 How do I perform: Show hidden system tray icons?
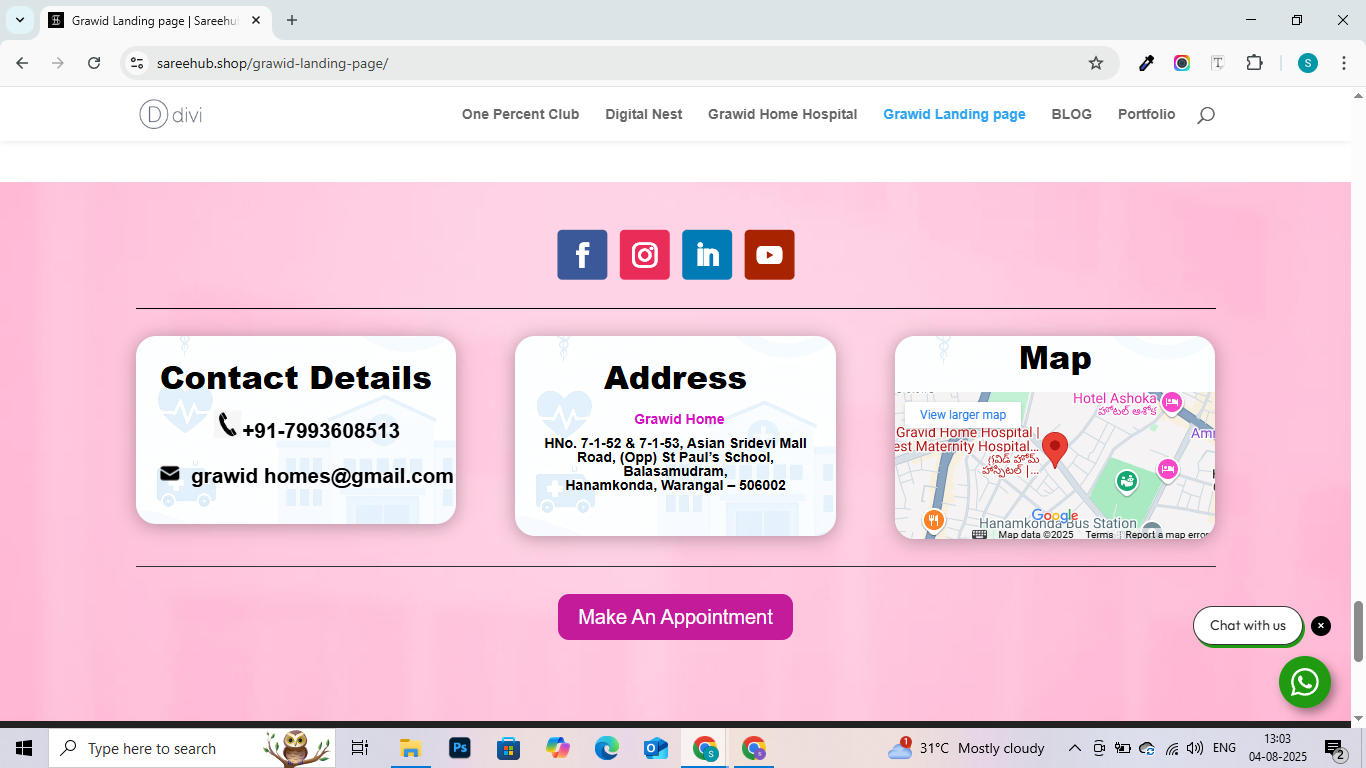point(1075,748)
